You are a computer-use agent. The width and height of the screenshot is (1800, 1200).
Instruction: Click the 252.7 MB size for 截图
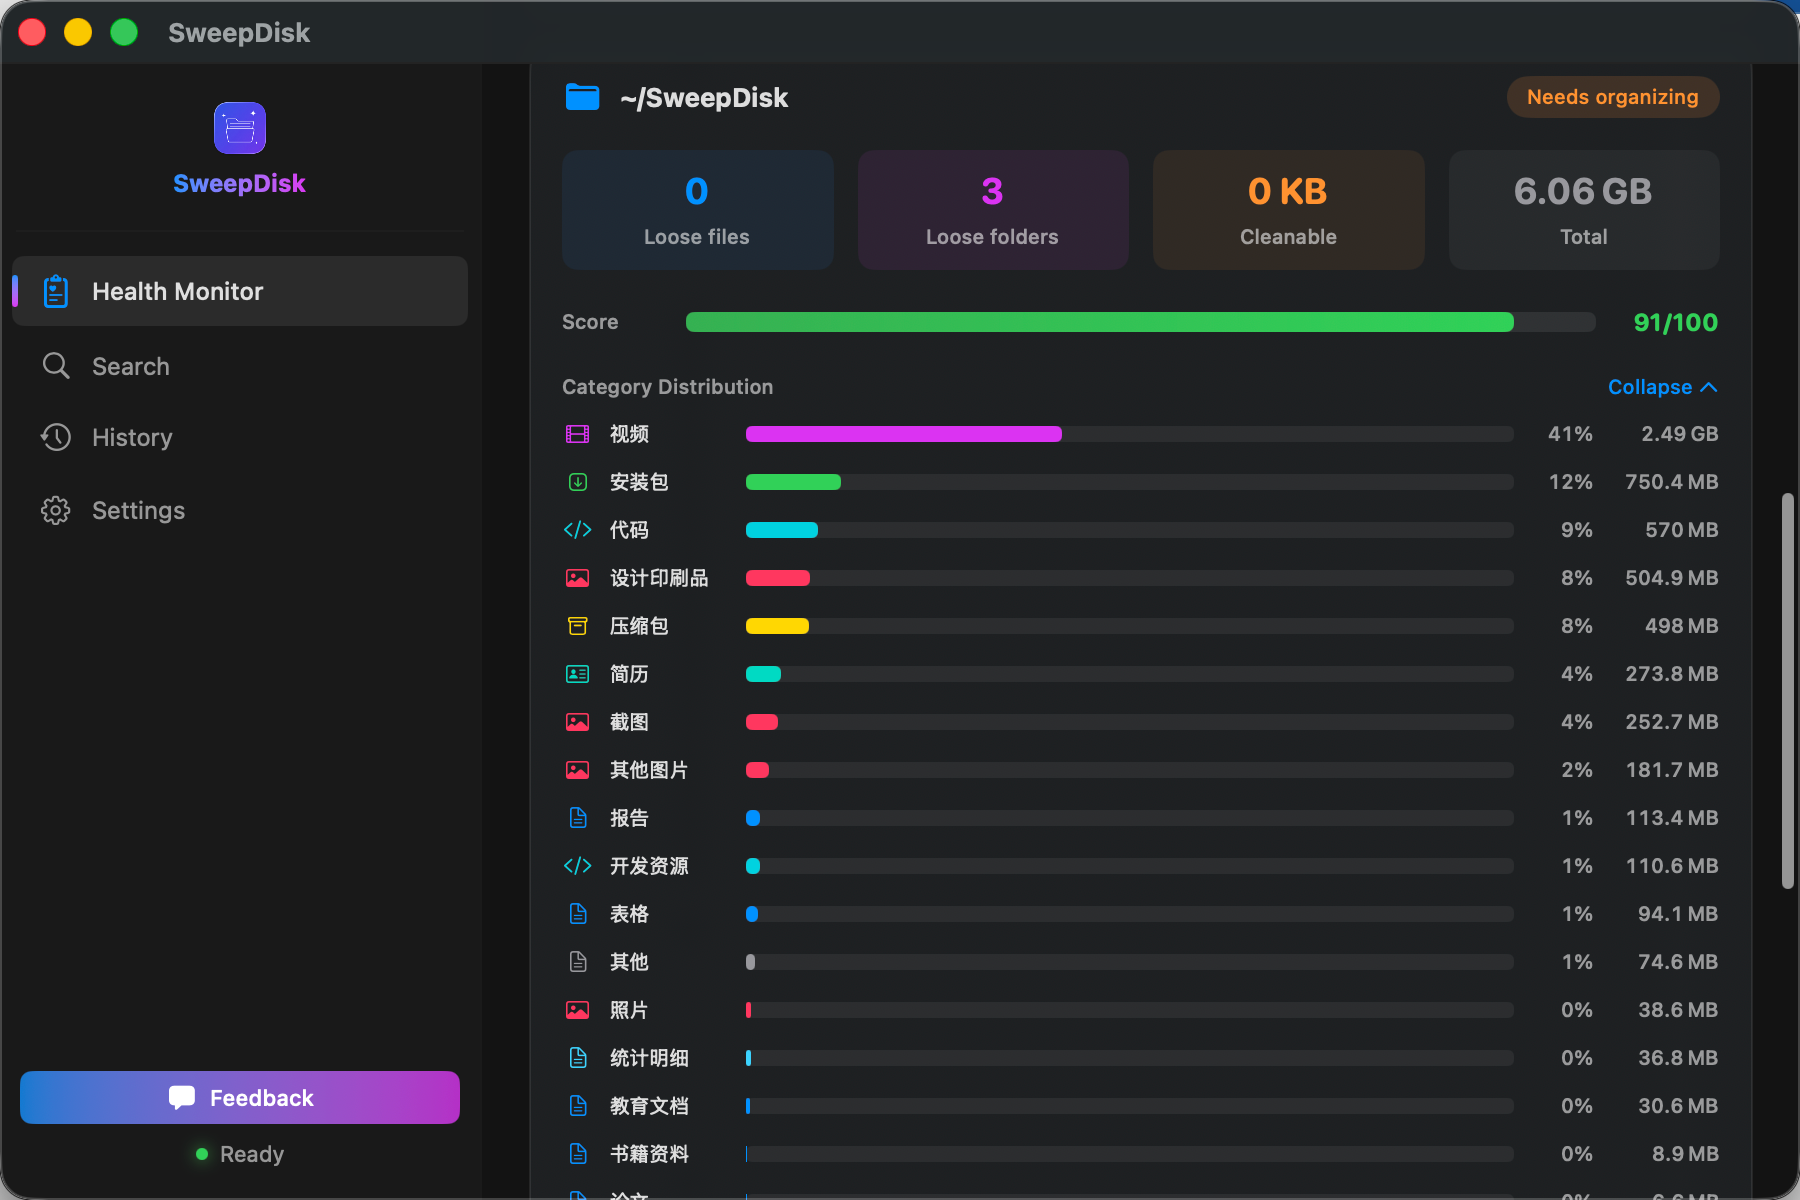pyautogui.click(x=1671, y=722)
